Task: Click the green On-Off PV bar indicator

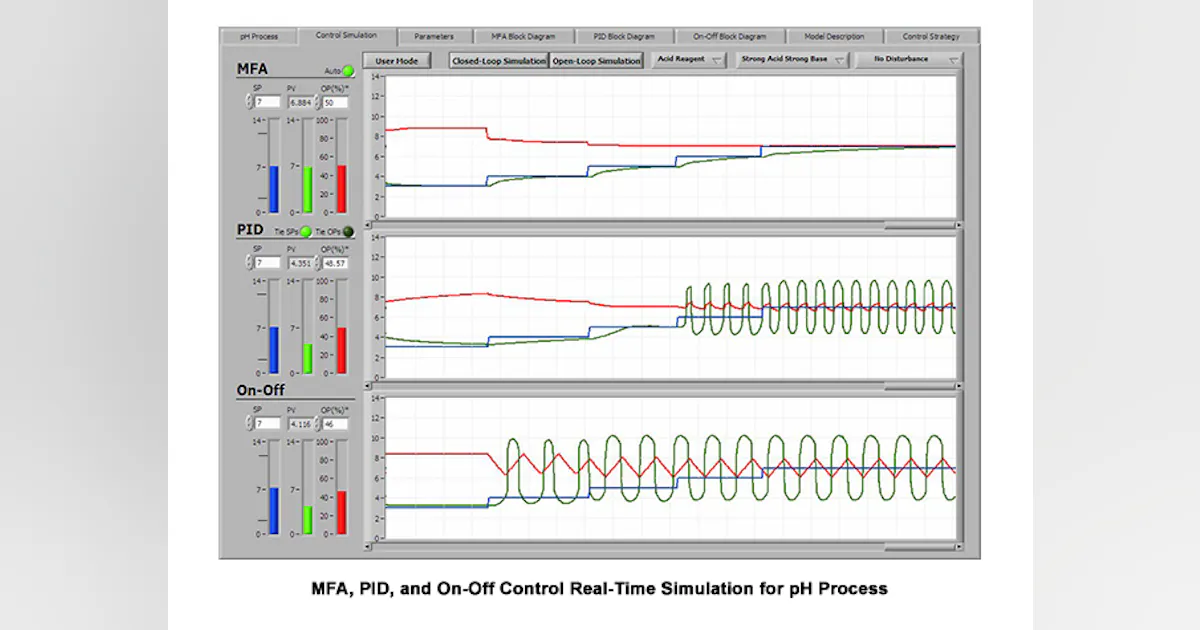Action: 308,488
